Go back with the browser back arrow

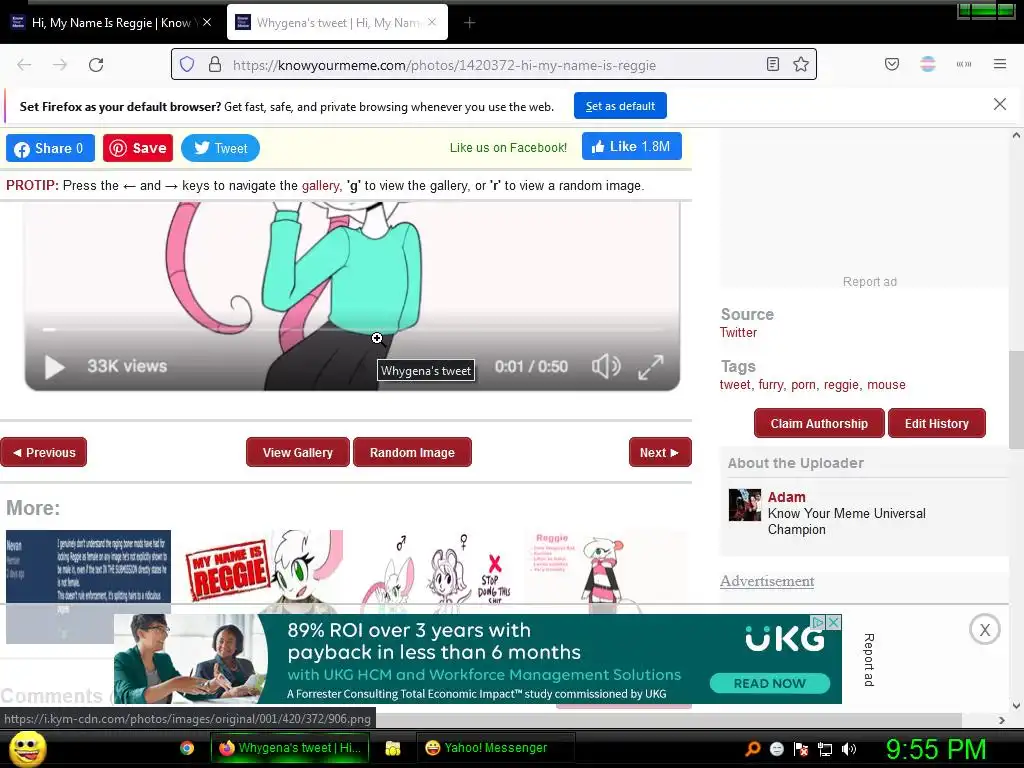point(24,65)
